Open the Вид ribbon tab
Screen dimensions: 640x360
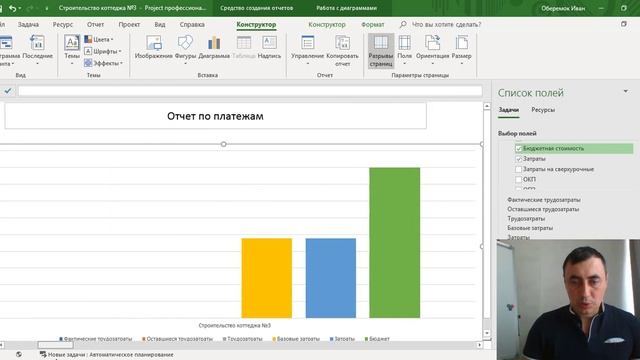pyautogui.click(x=160, y=24)
